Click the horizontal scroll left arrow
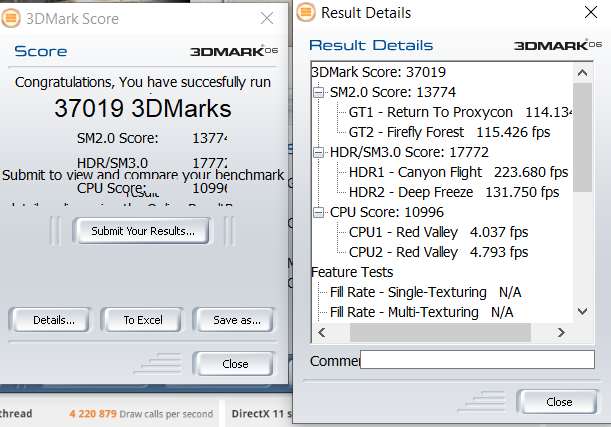 [x=321, y=332]
